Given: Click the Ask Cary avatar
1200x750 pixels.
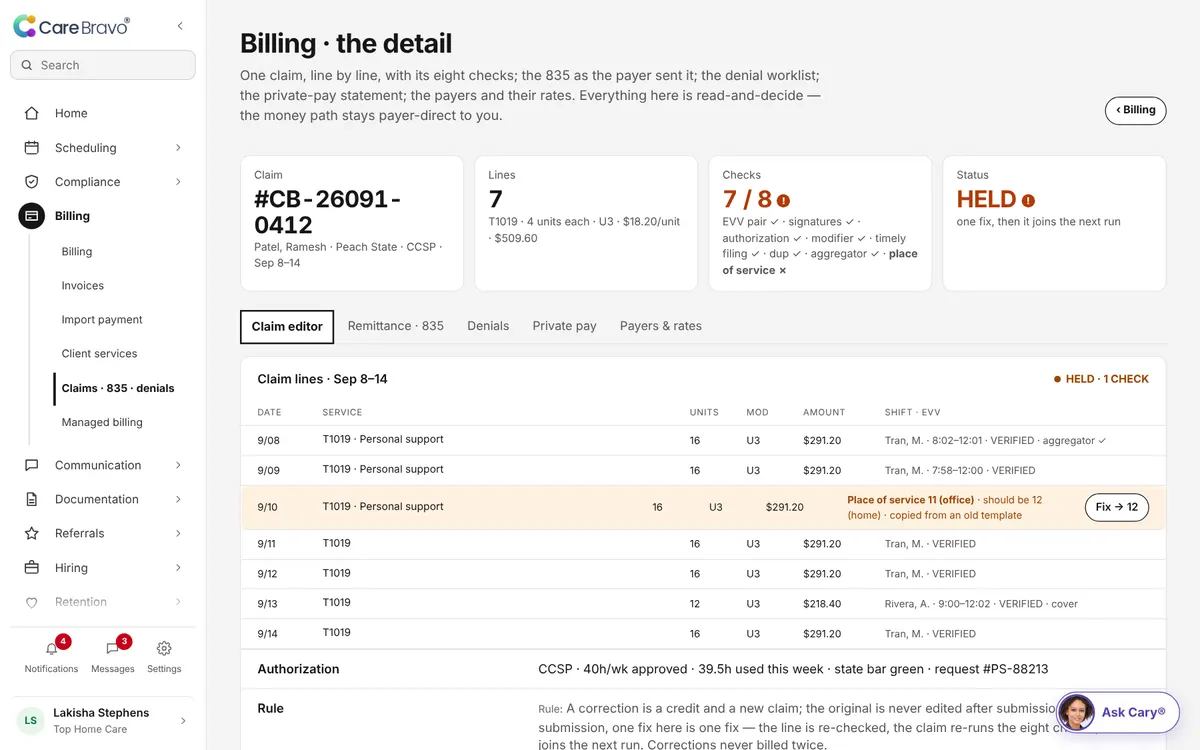Looking at the screenshot, I should coord(1077,712).
